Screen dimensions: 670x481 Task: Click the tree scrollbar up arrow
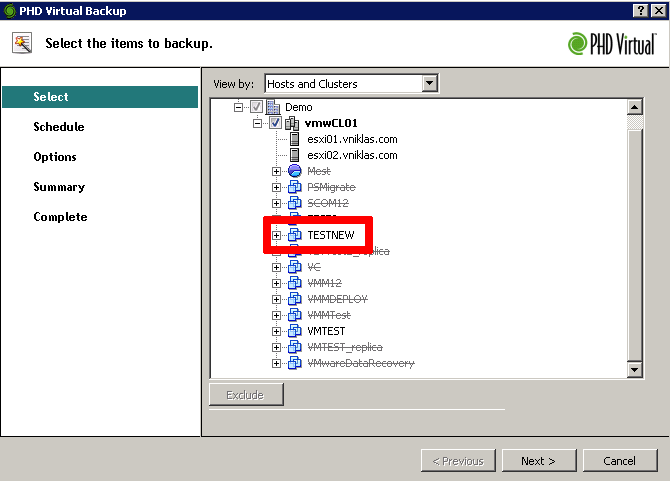(635, 107)
